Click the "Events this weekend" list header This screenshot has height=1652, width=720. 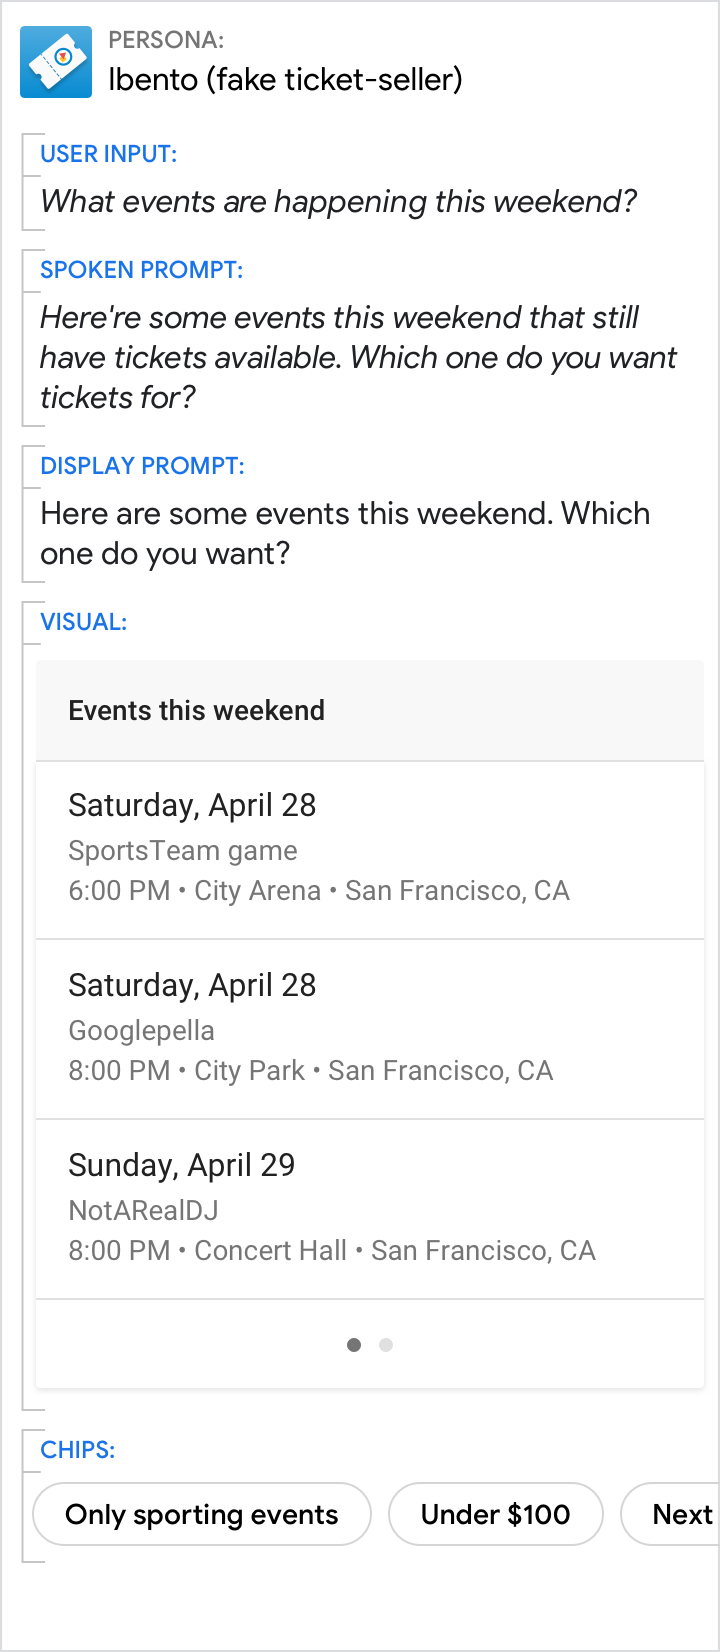coord(197,711)
